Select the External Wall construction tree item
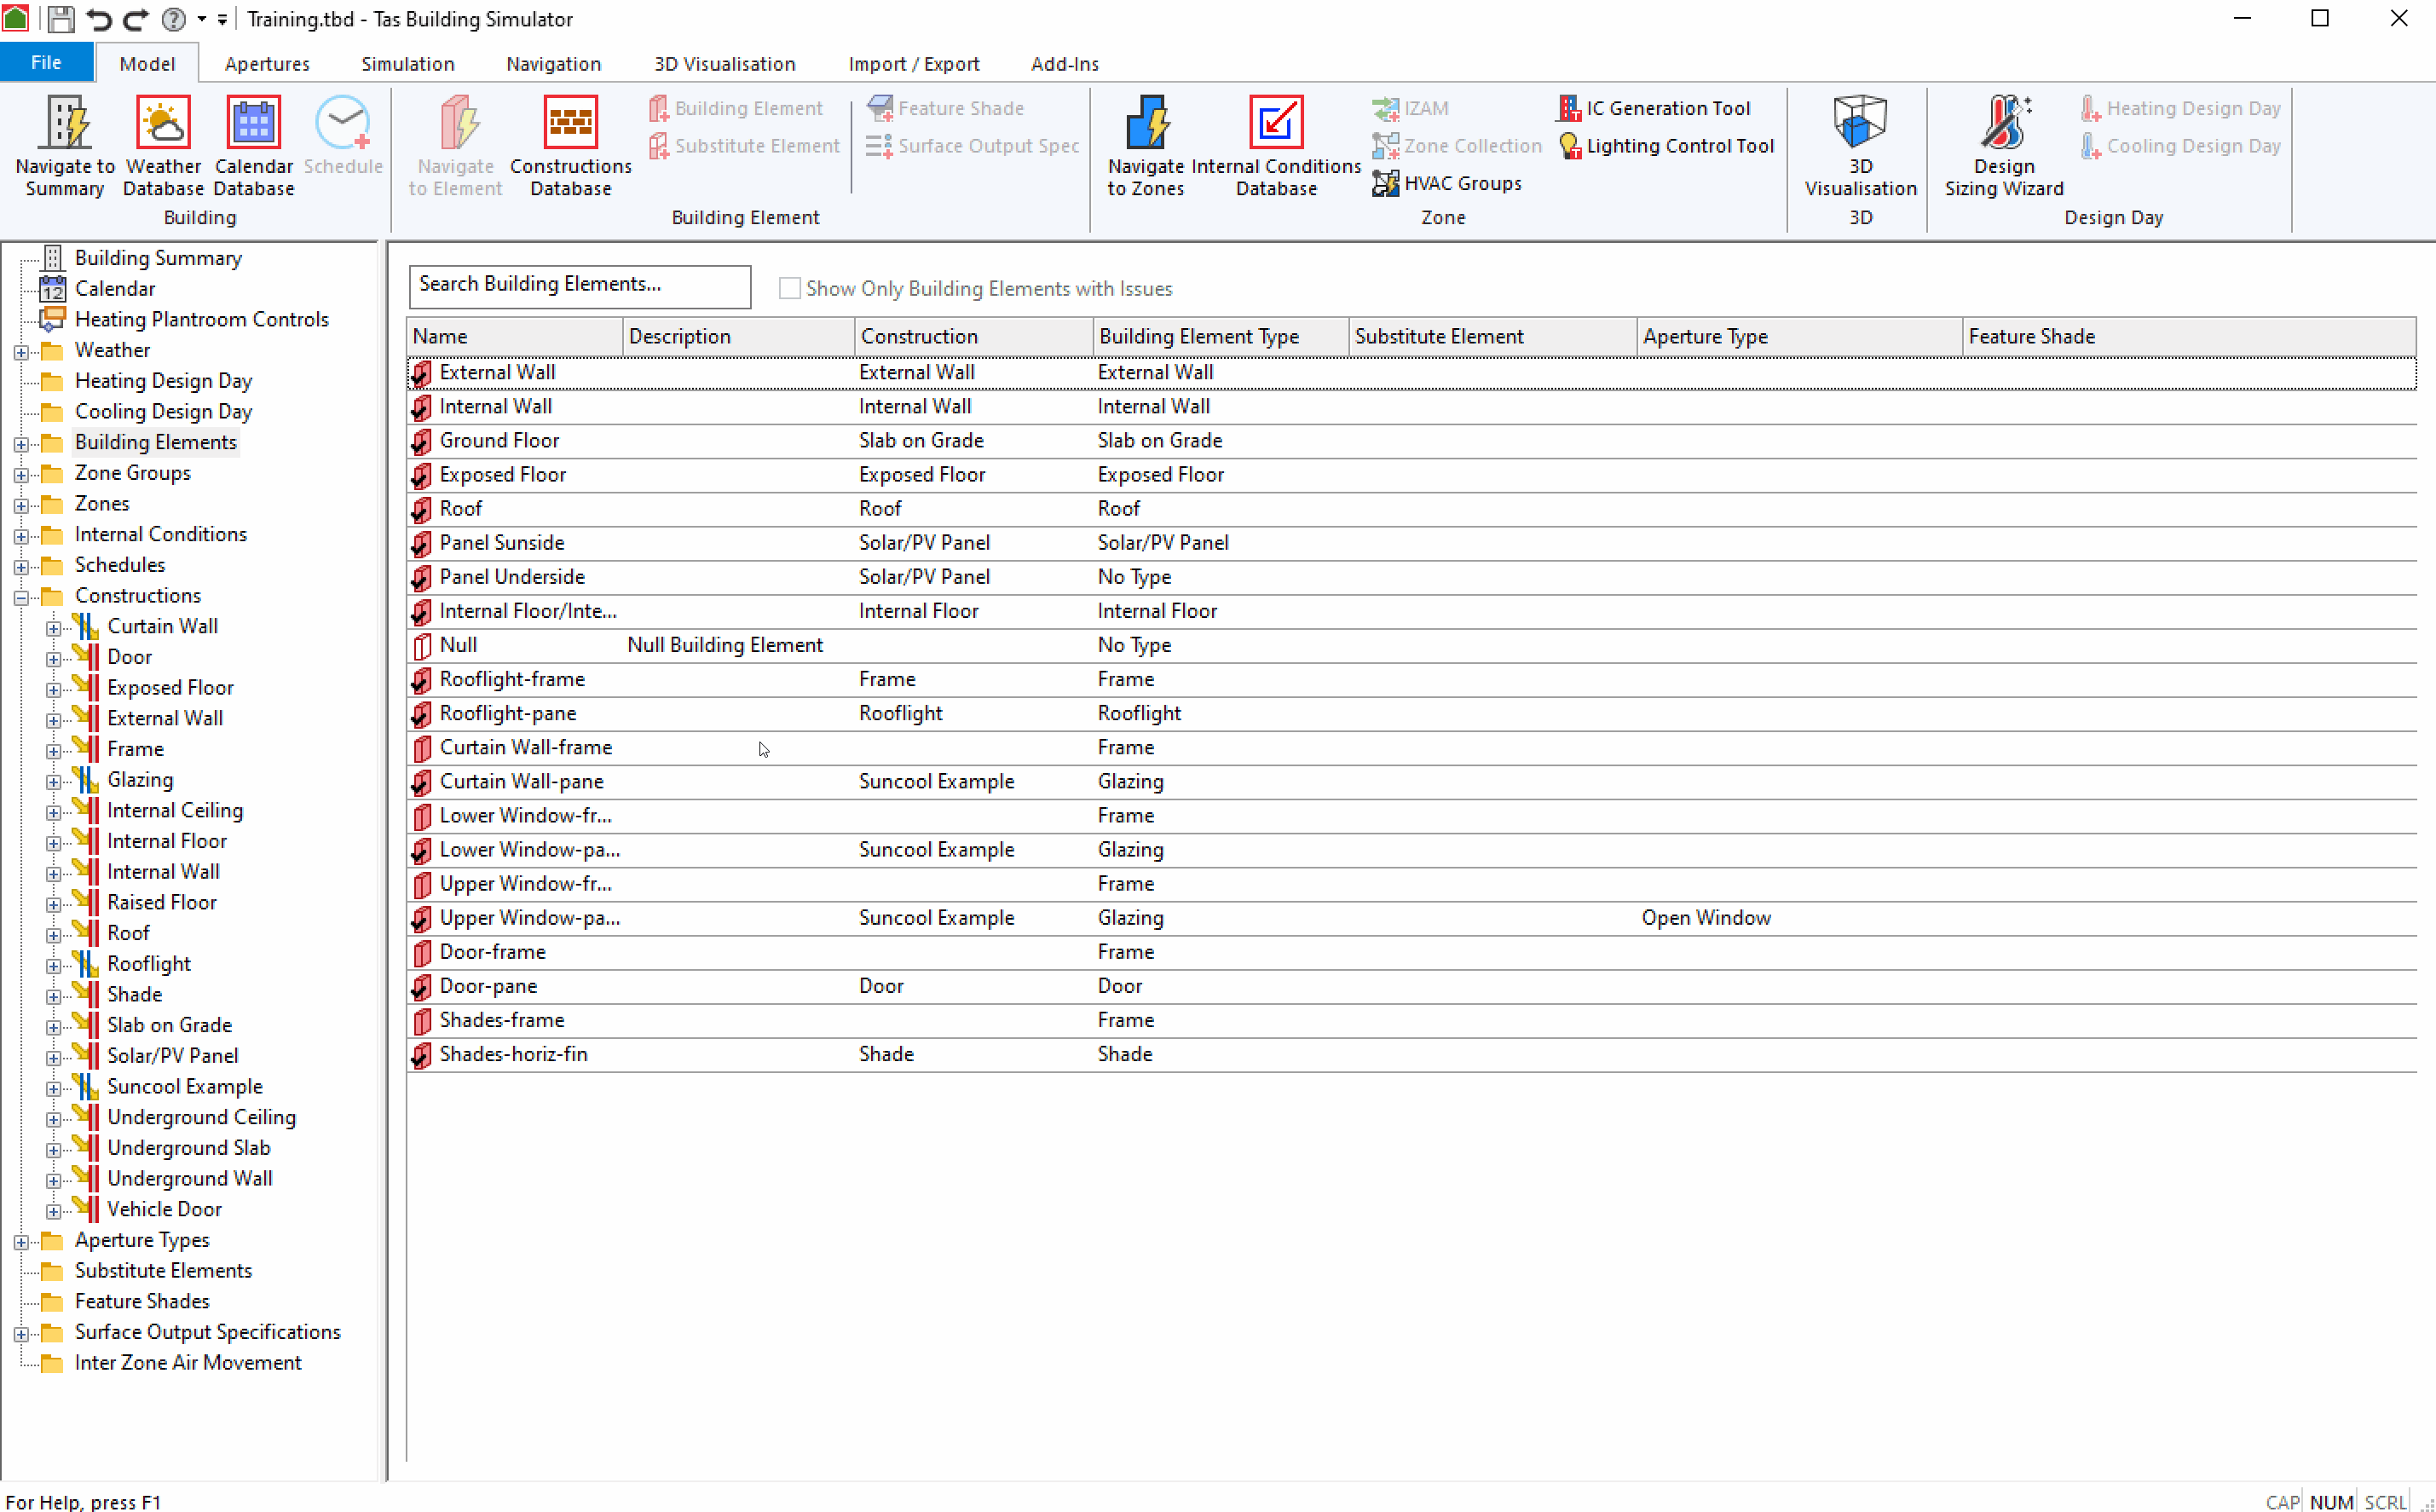This screenshot has width=2436, height=1512. point(160,718)
